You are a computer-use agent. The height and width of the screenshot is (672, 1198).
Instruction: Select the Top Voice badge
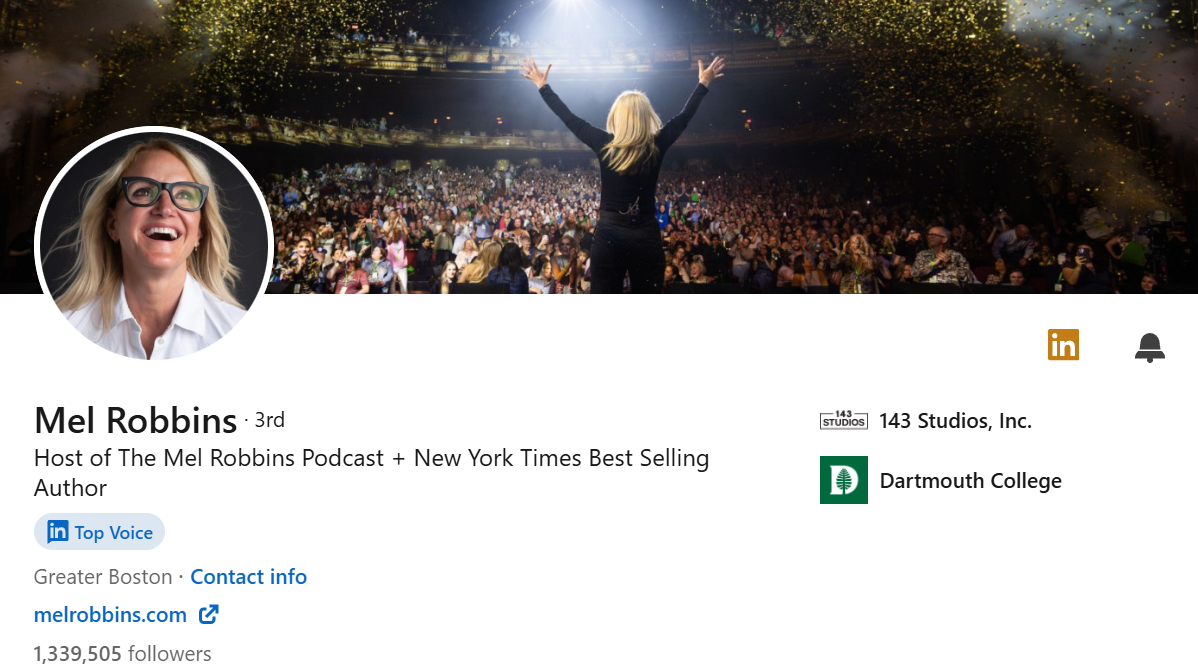99,531
